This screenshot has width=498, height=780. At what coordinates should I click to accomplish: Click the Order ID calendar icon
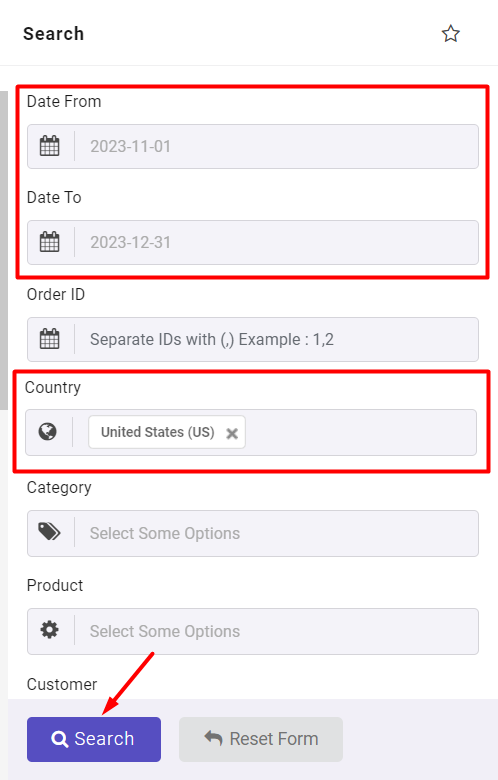tap(49, 339)
